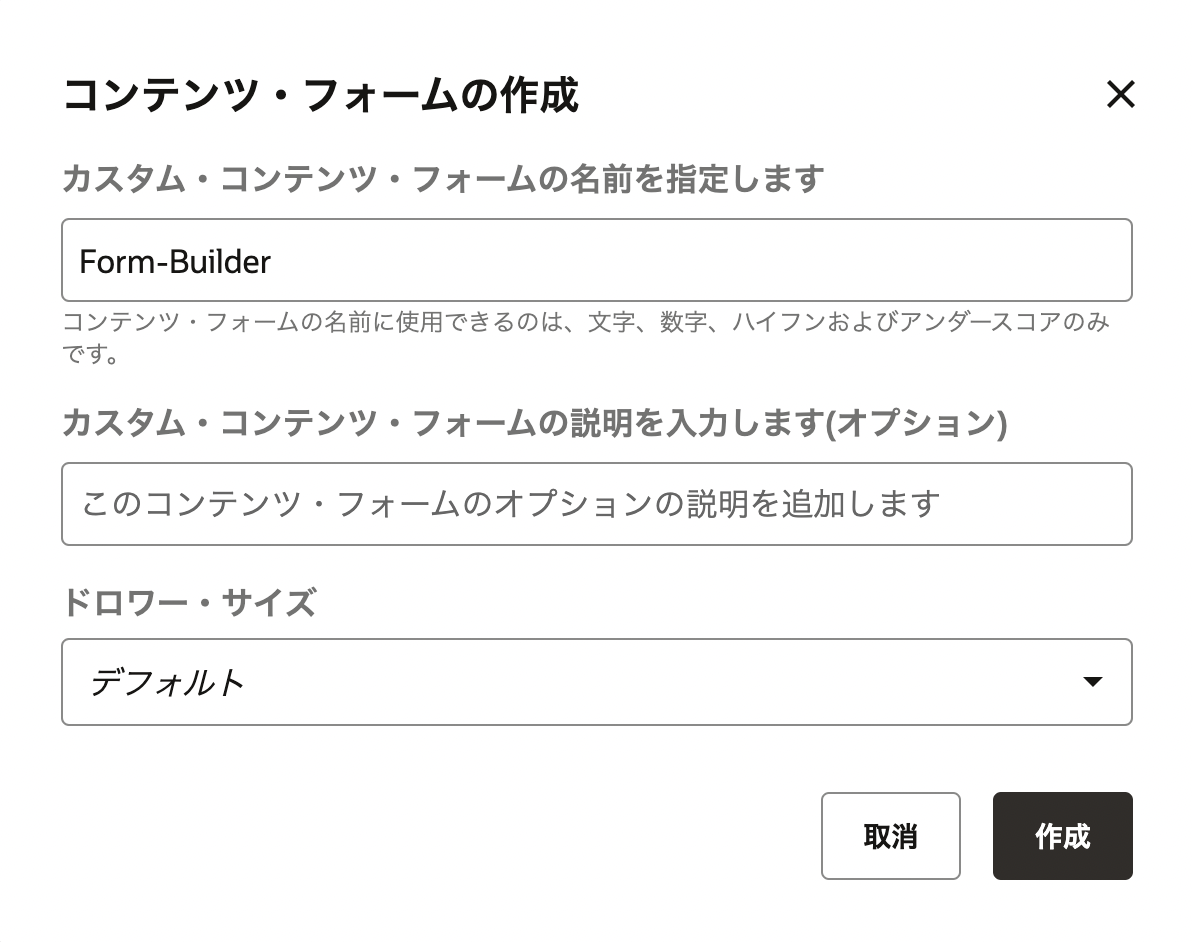This screenshot has width=1192, height=942.
Task: Focus the optional description input field
Action: pyautogui.click(x=596, y=504)
